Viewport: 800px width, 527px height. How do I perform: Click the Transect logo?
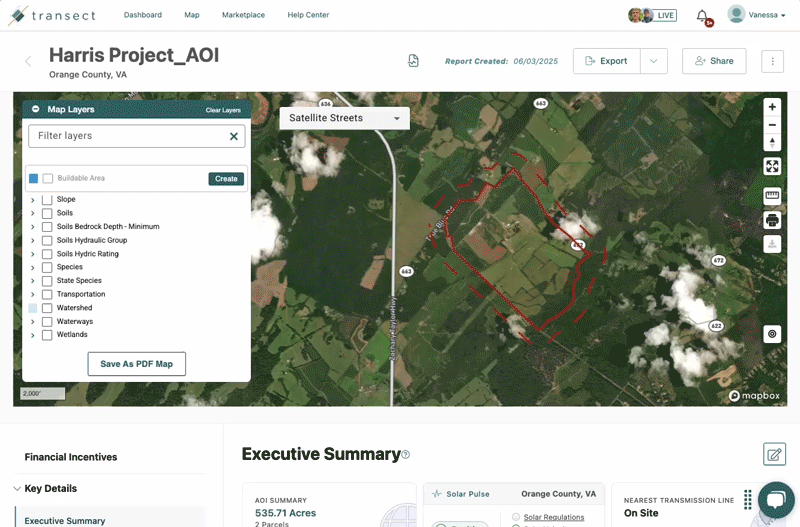coord(53,15)
